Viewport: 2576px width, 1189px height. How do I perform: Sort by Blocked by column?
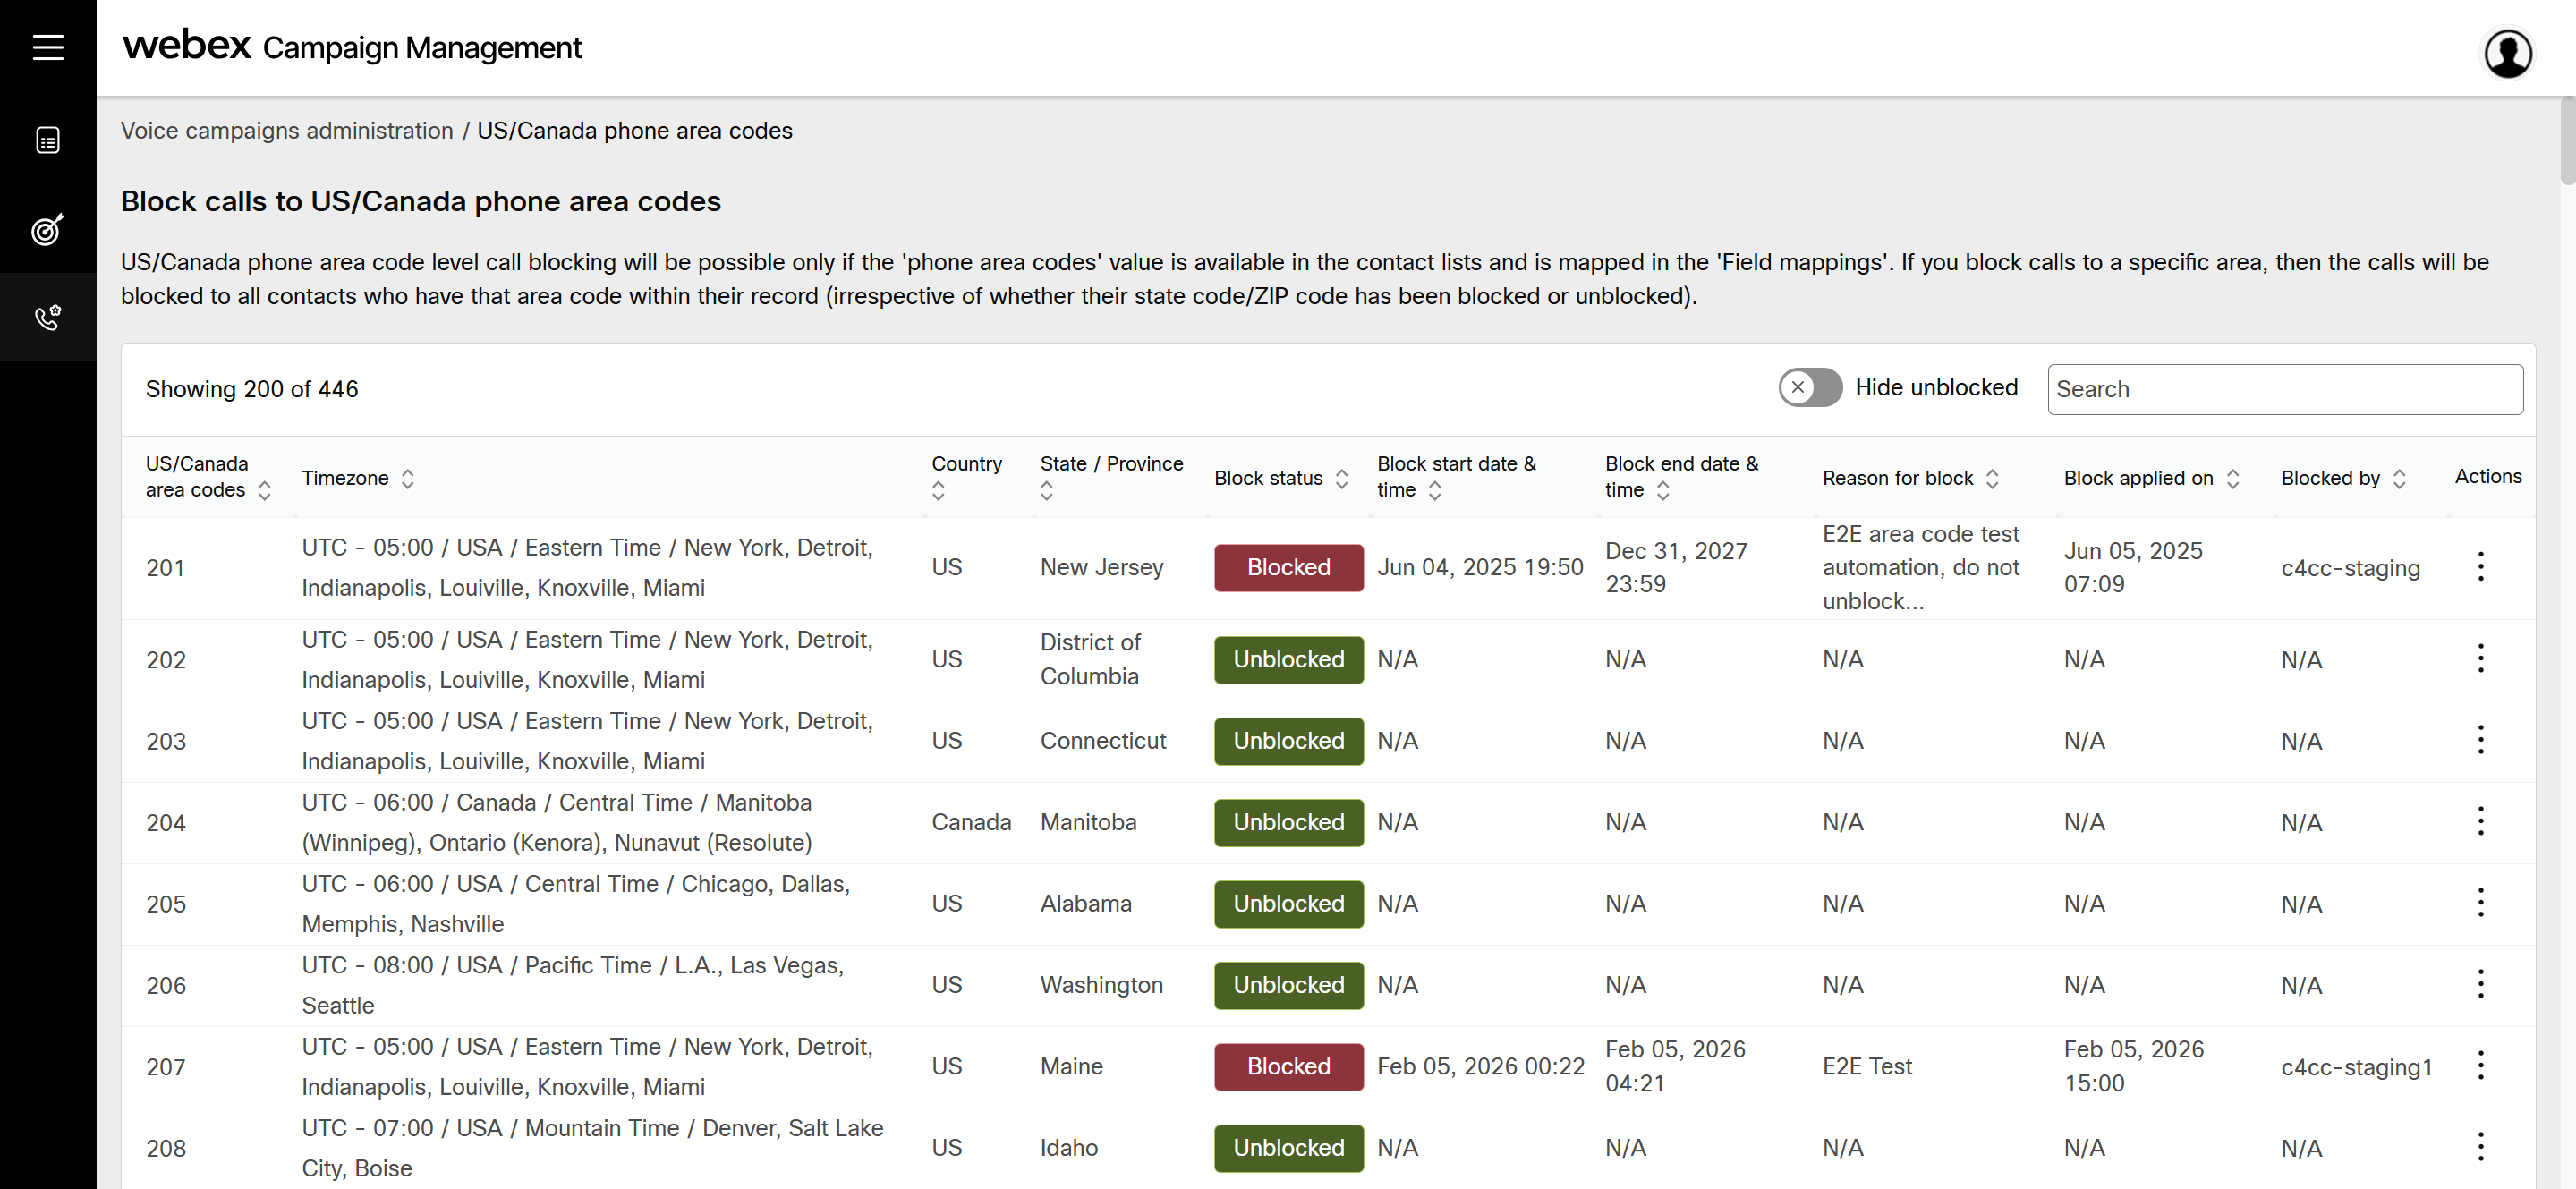point(2398,478)
